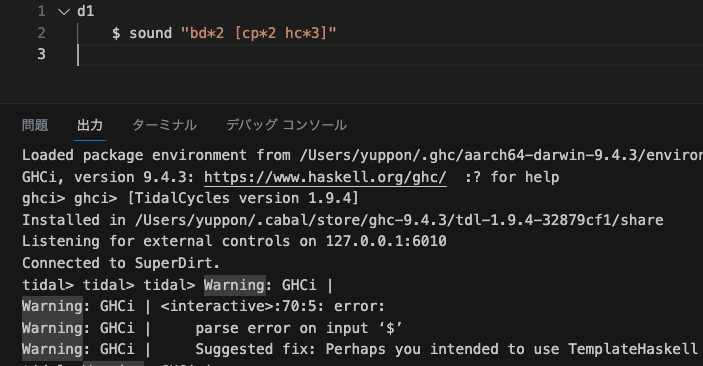Click the Listening for external controls line

pyautogui.click(x=234, y=241)
